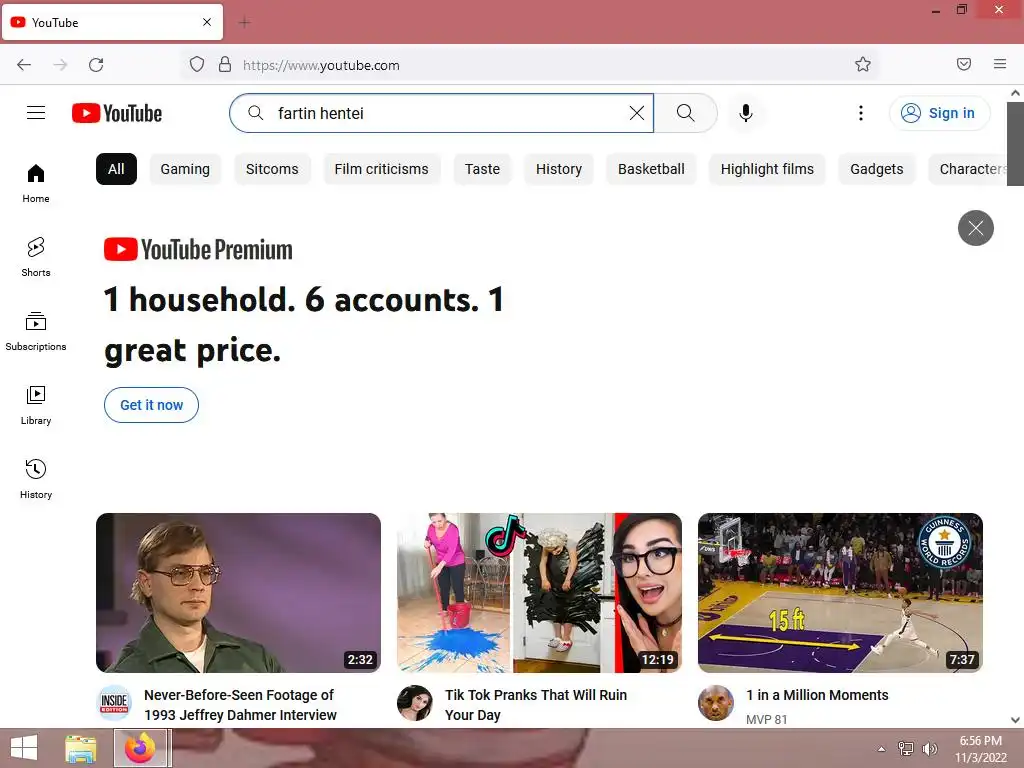Select the History filter chip

559,169
